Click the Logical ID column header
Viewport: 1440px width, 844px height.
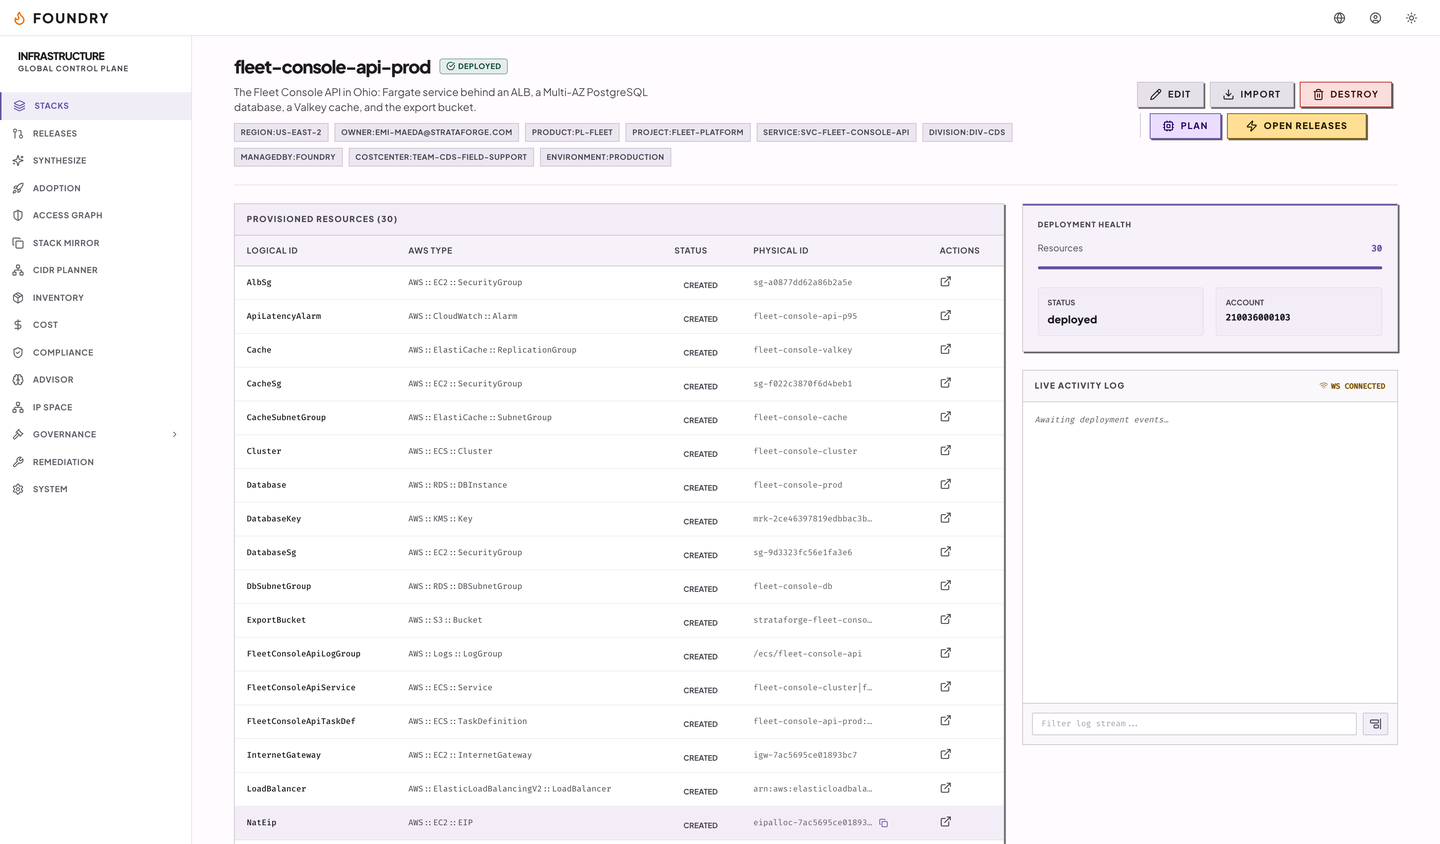click(x=272, y=251)
